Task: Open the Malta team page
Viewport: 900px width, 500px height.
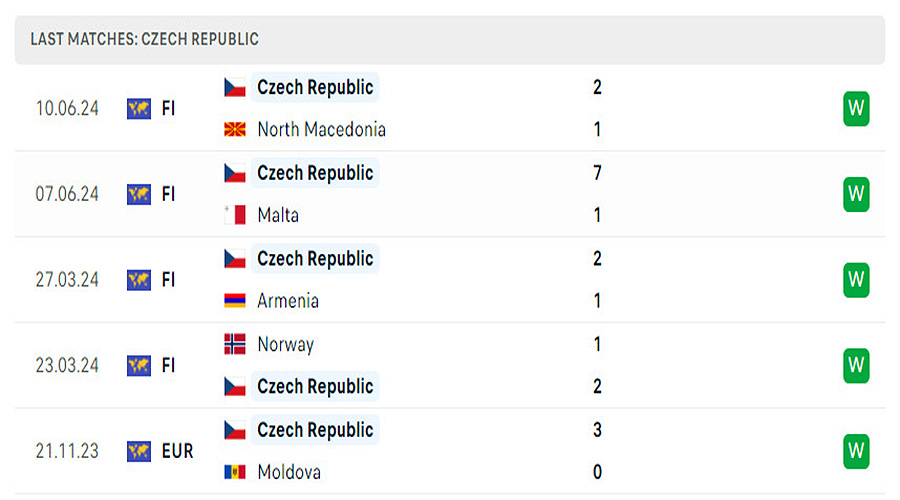Action: click(278, 215)
